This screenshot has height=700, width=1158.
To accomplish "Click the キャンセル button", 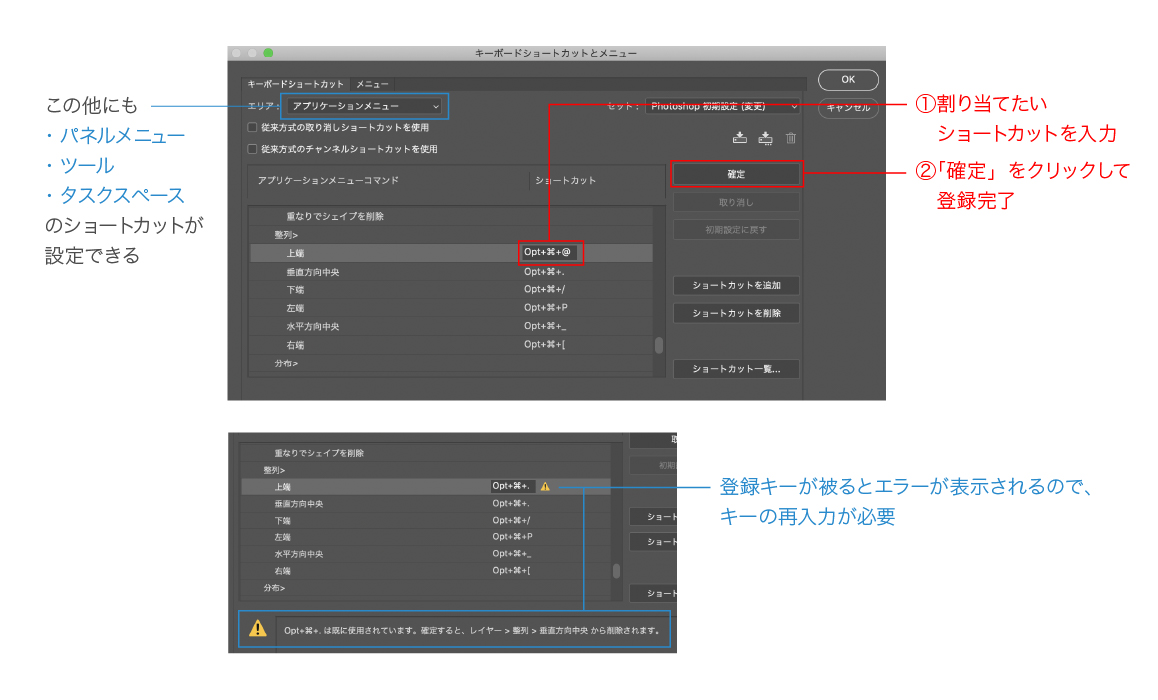I will [x=848, y=108].
